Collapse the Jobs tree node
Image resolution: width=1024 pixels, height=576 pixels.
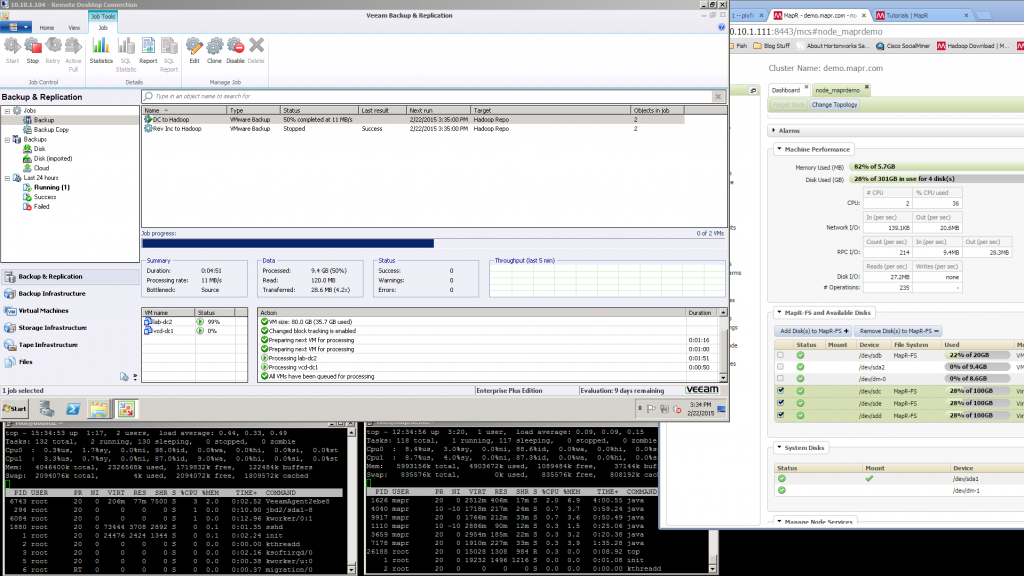pyautogui.click(x=7, y=111)
